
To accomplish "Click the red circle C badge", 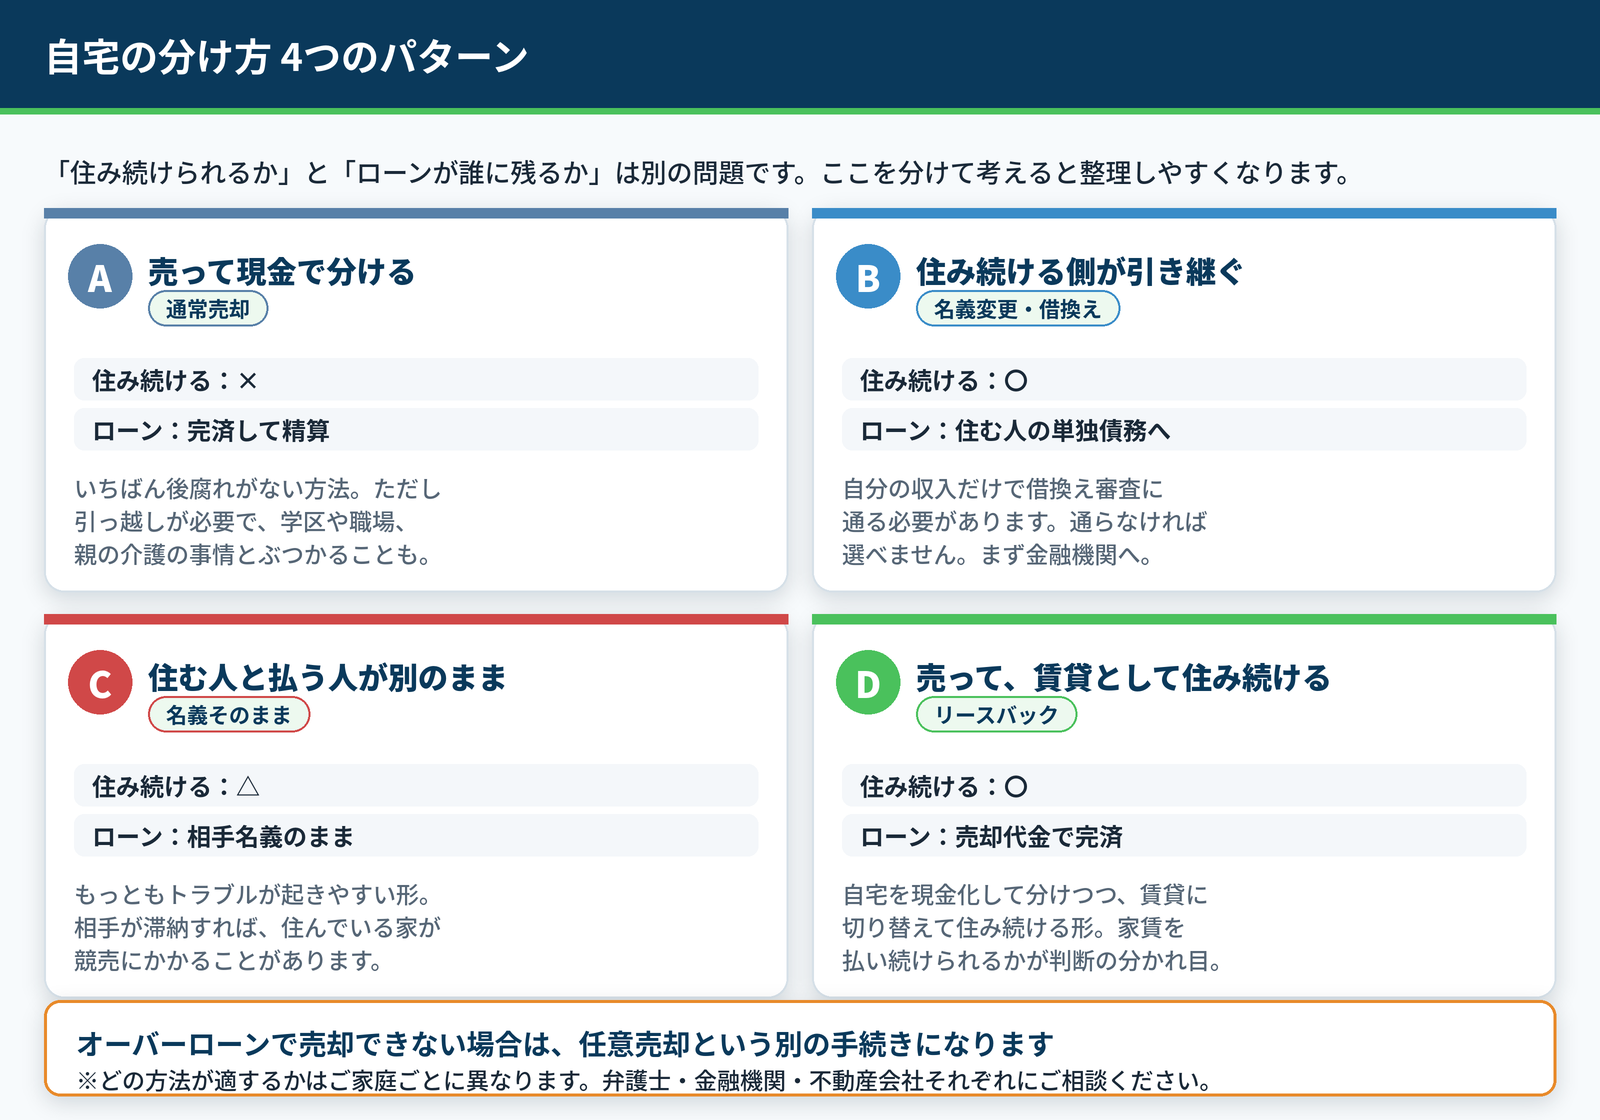I will coord(100,682).
